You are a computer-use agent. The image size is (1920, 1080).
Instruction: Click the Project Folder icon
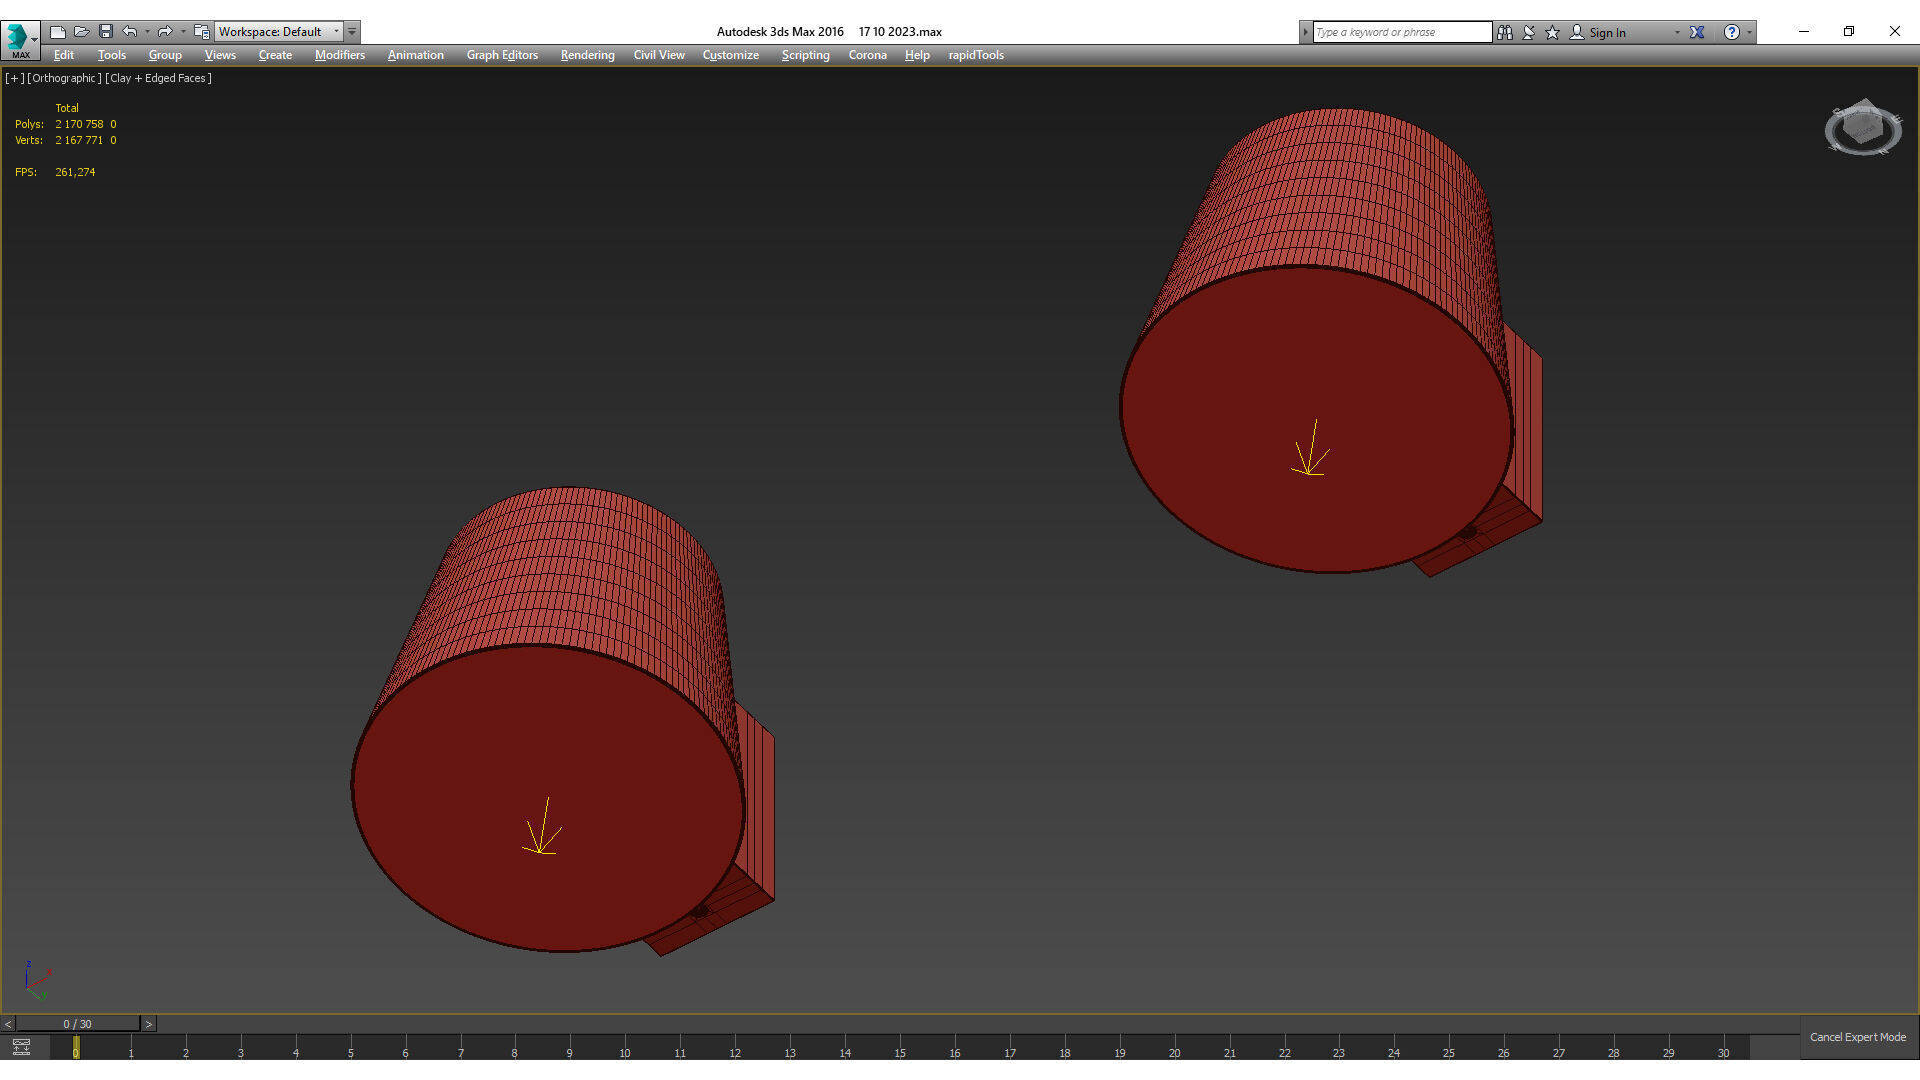(x=201, y=32)
